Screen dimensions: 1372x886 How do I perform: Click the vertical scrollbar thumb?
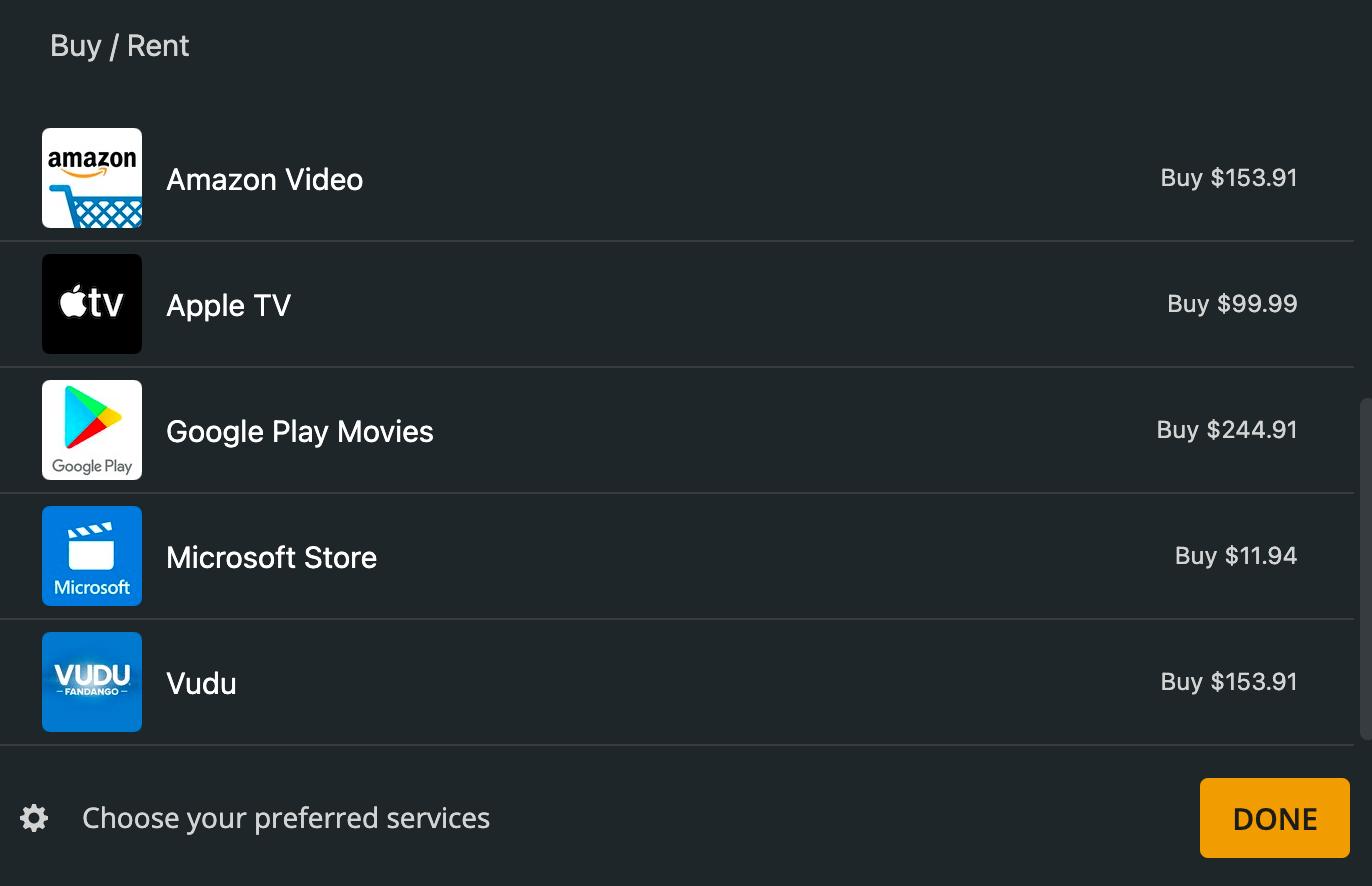tap(1365, 570)
